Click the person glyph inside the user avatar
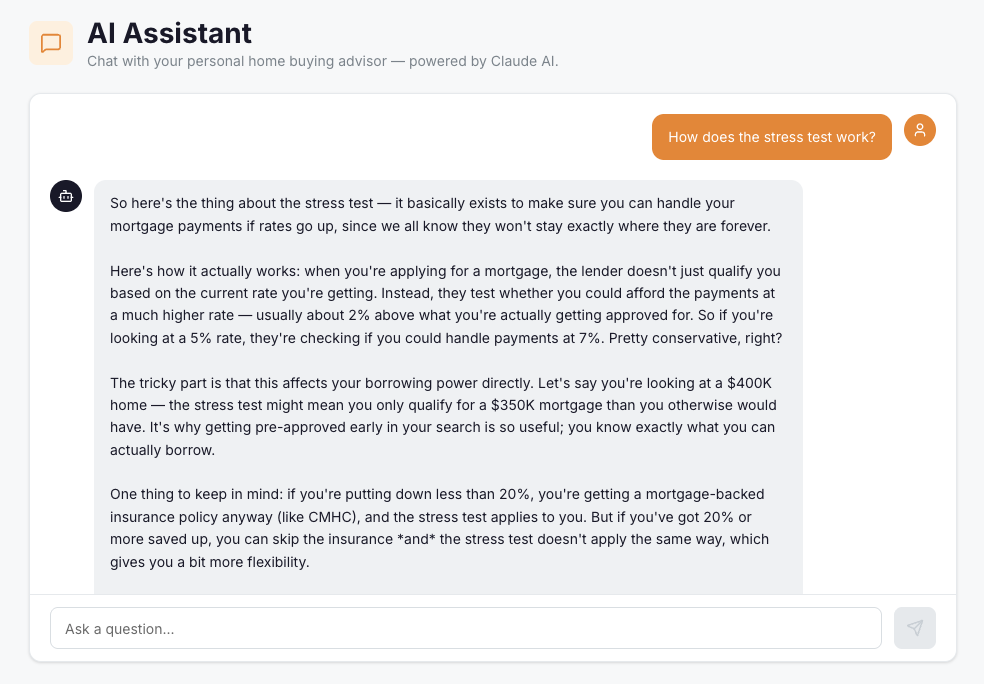The height and width of the screenshot is (684, 984). pyautogui.click(x=920, y=130)
